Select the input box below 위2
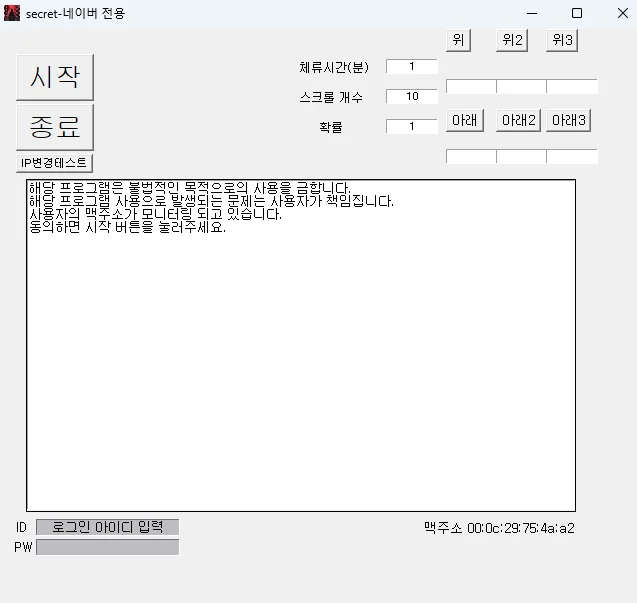Screen dimensions: 637x603 [x=521, y=87]
